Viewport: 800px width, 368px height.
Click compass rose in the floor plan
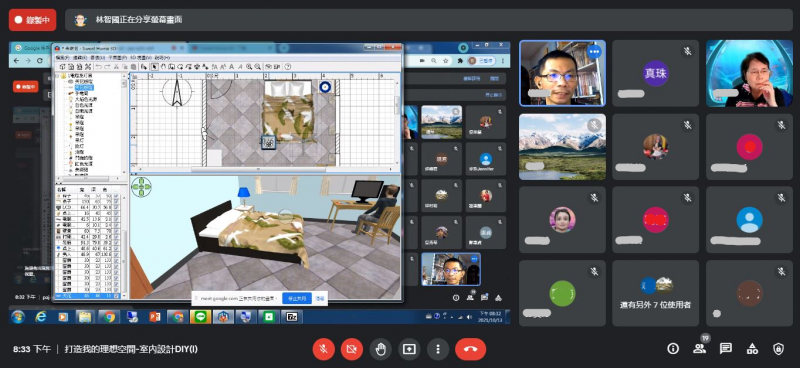(x=177, y=92)
